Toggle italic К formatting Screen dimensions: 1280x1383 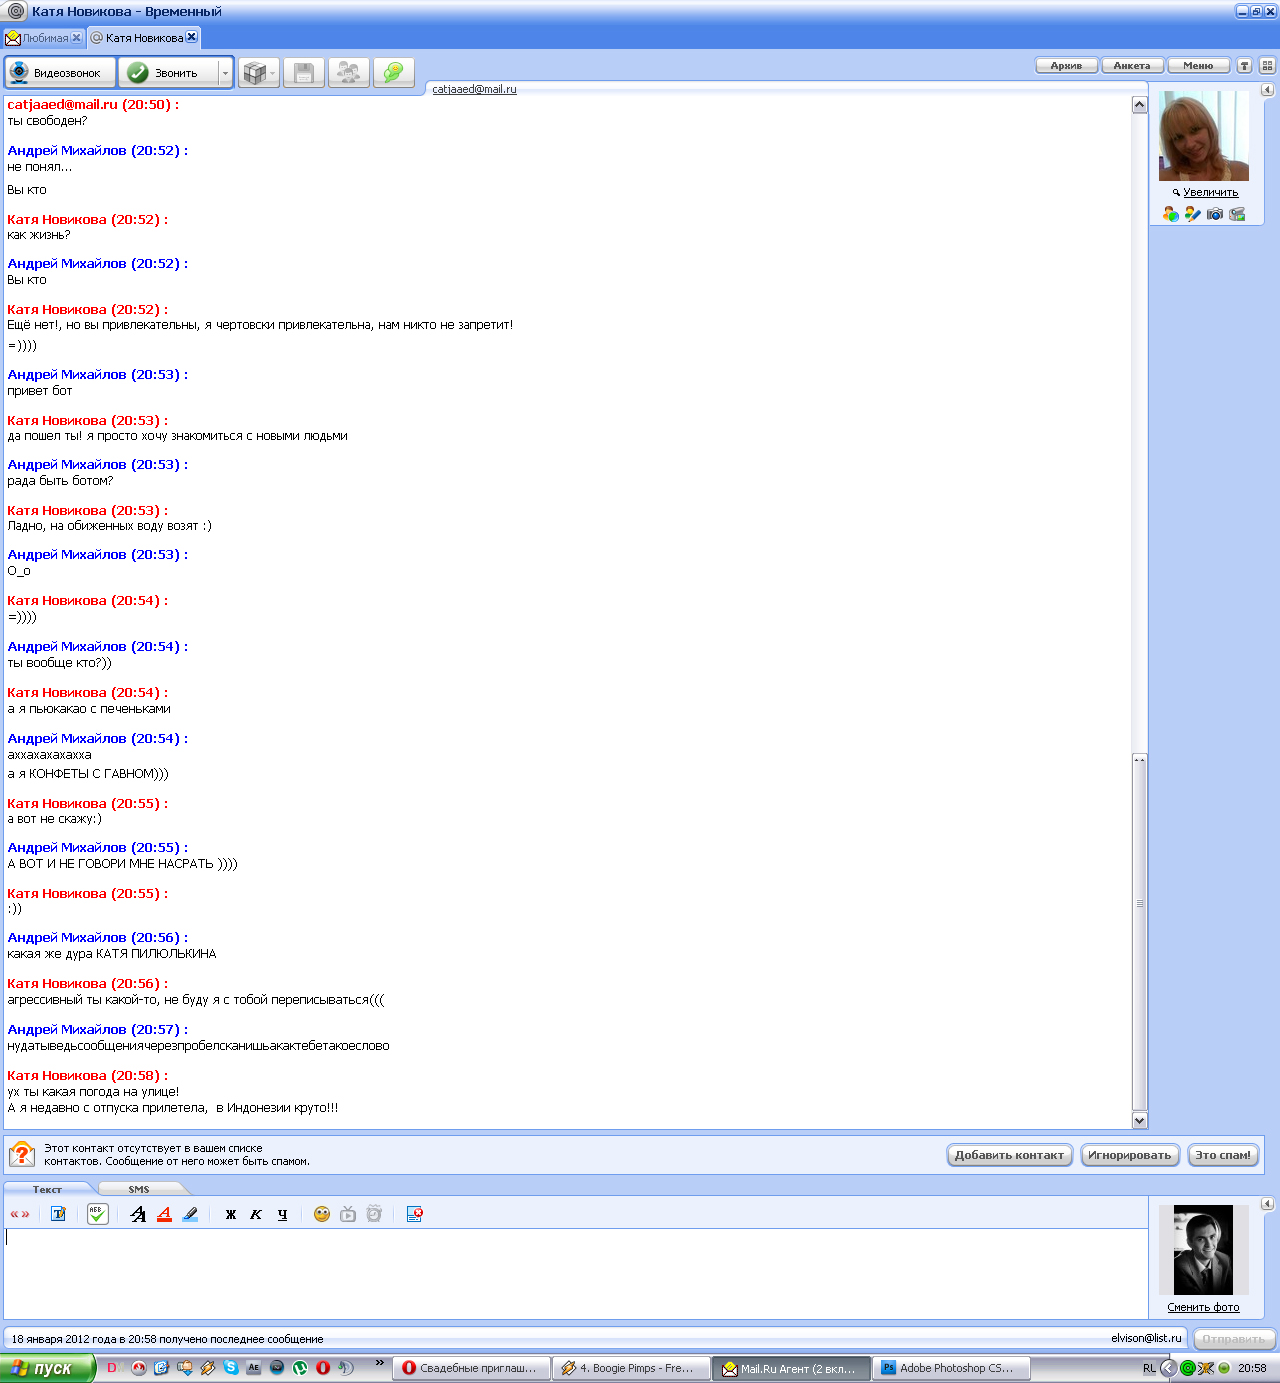pos(256,1214)
